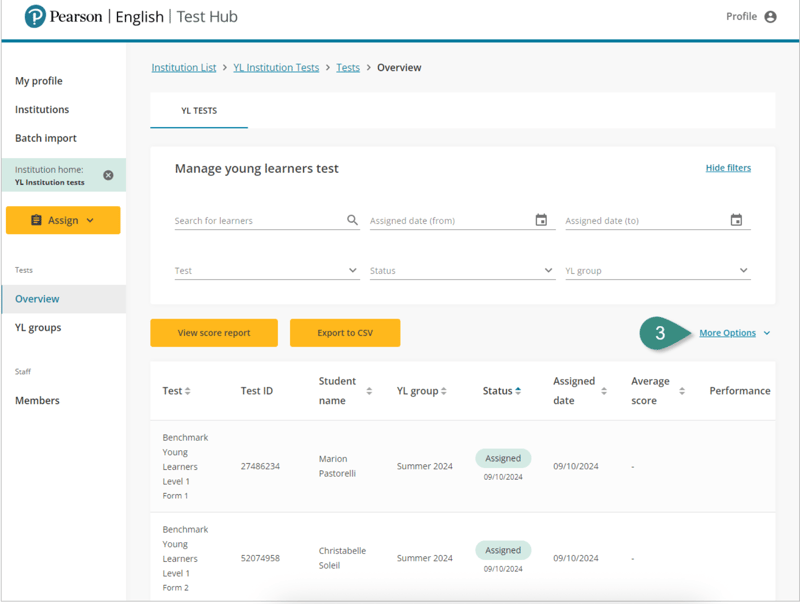Viewport: 800px width, 604px height.
Task: Open YL groups in the sidebar
Action: tap(38, 327)
